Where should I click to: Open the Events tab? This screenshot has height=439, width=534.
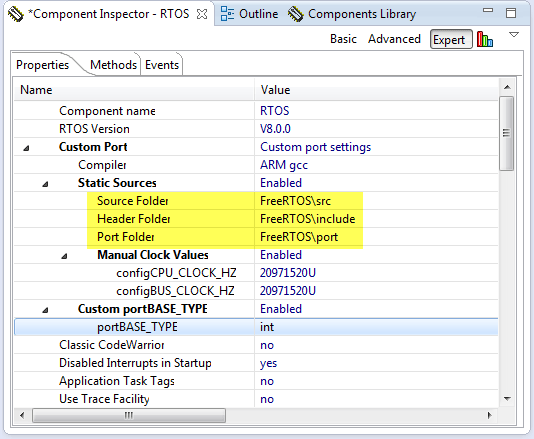[x=162, y=65]
